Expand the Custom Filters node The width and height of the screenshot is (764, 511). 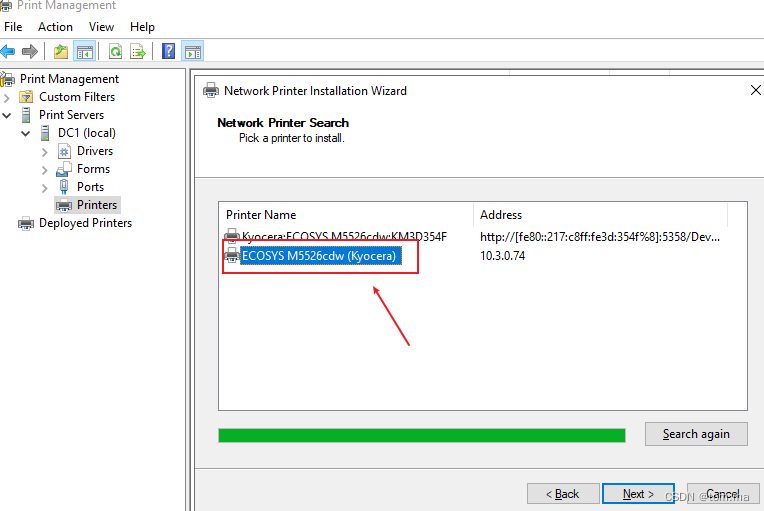[x=7, y=97]
